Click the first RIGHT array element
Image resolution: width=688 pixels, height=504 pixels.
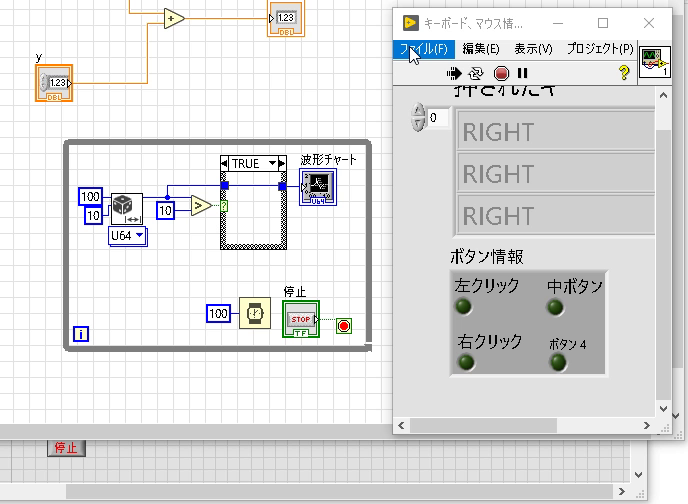(x=556, y=132)
